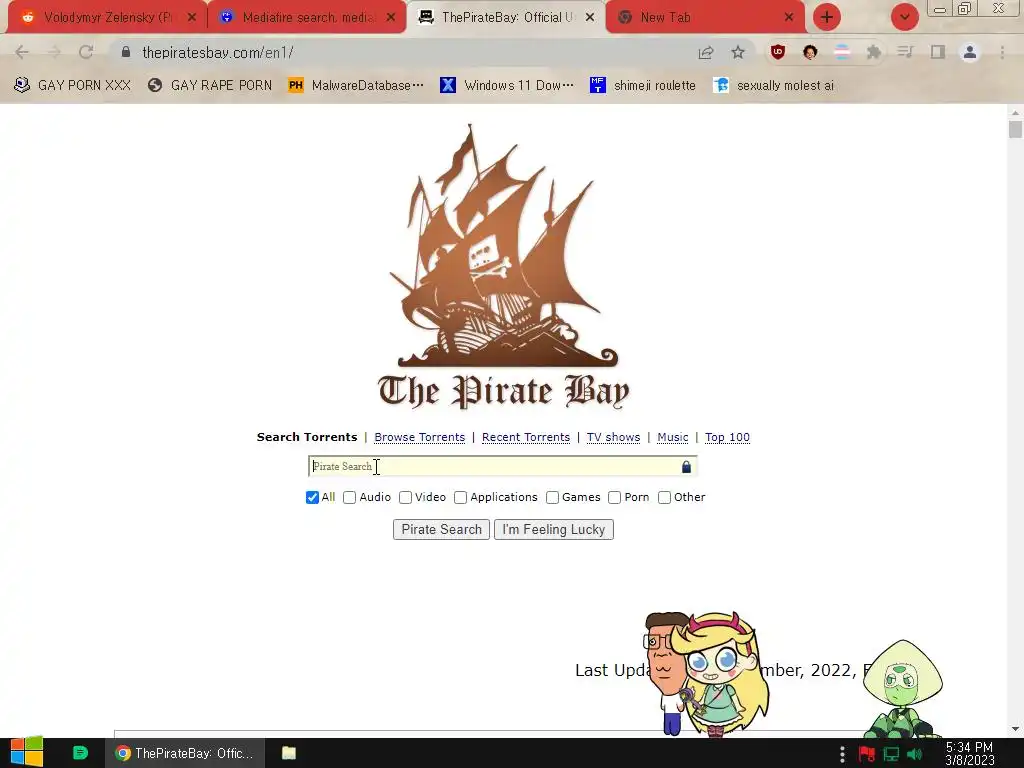Click the scrollbar down arrow
This screenshot has width=1024, height=768.
pos(1015,729)
